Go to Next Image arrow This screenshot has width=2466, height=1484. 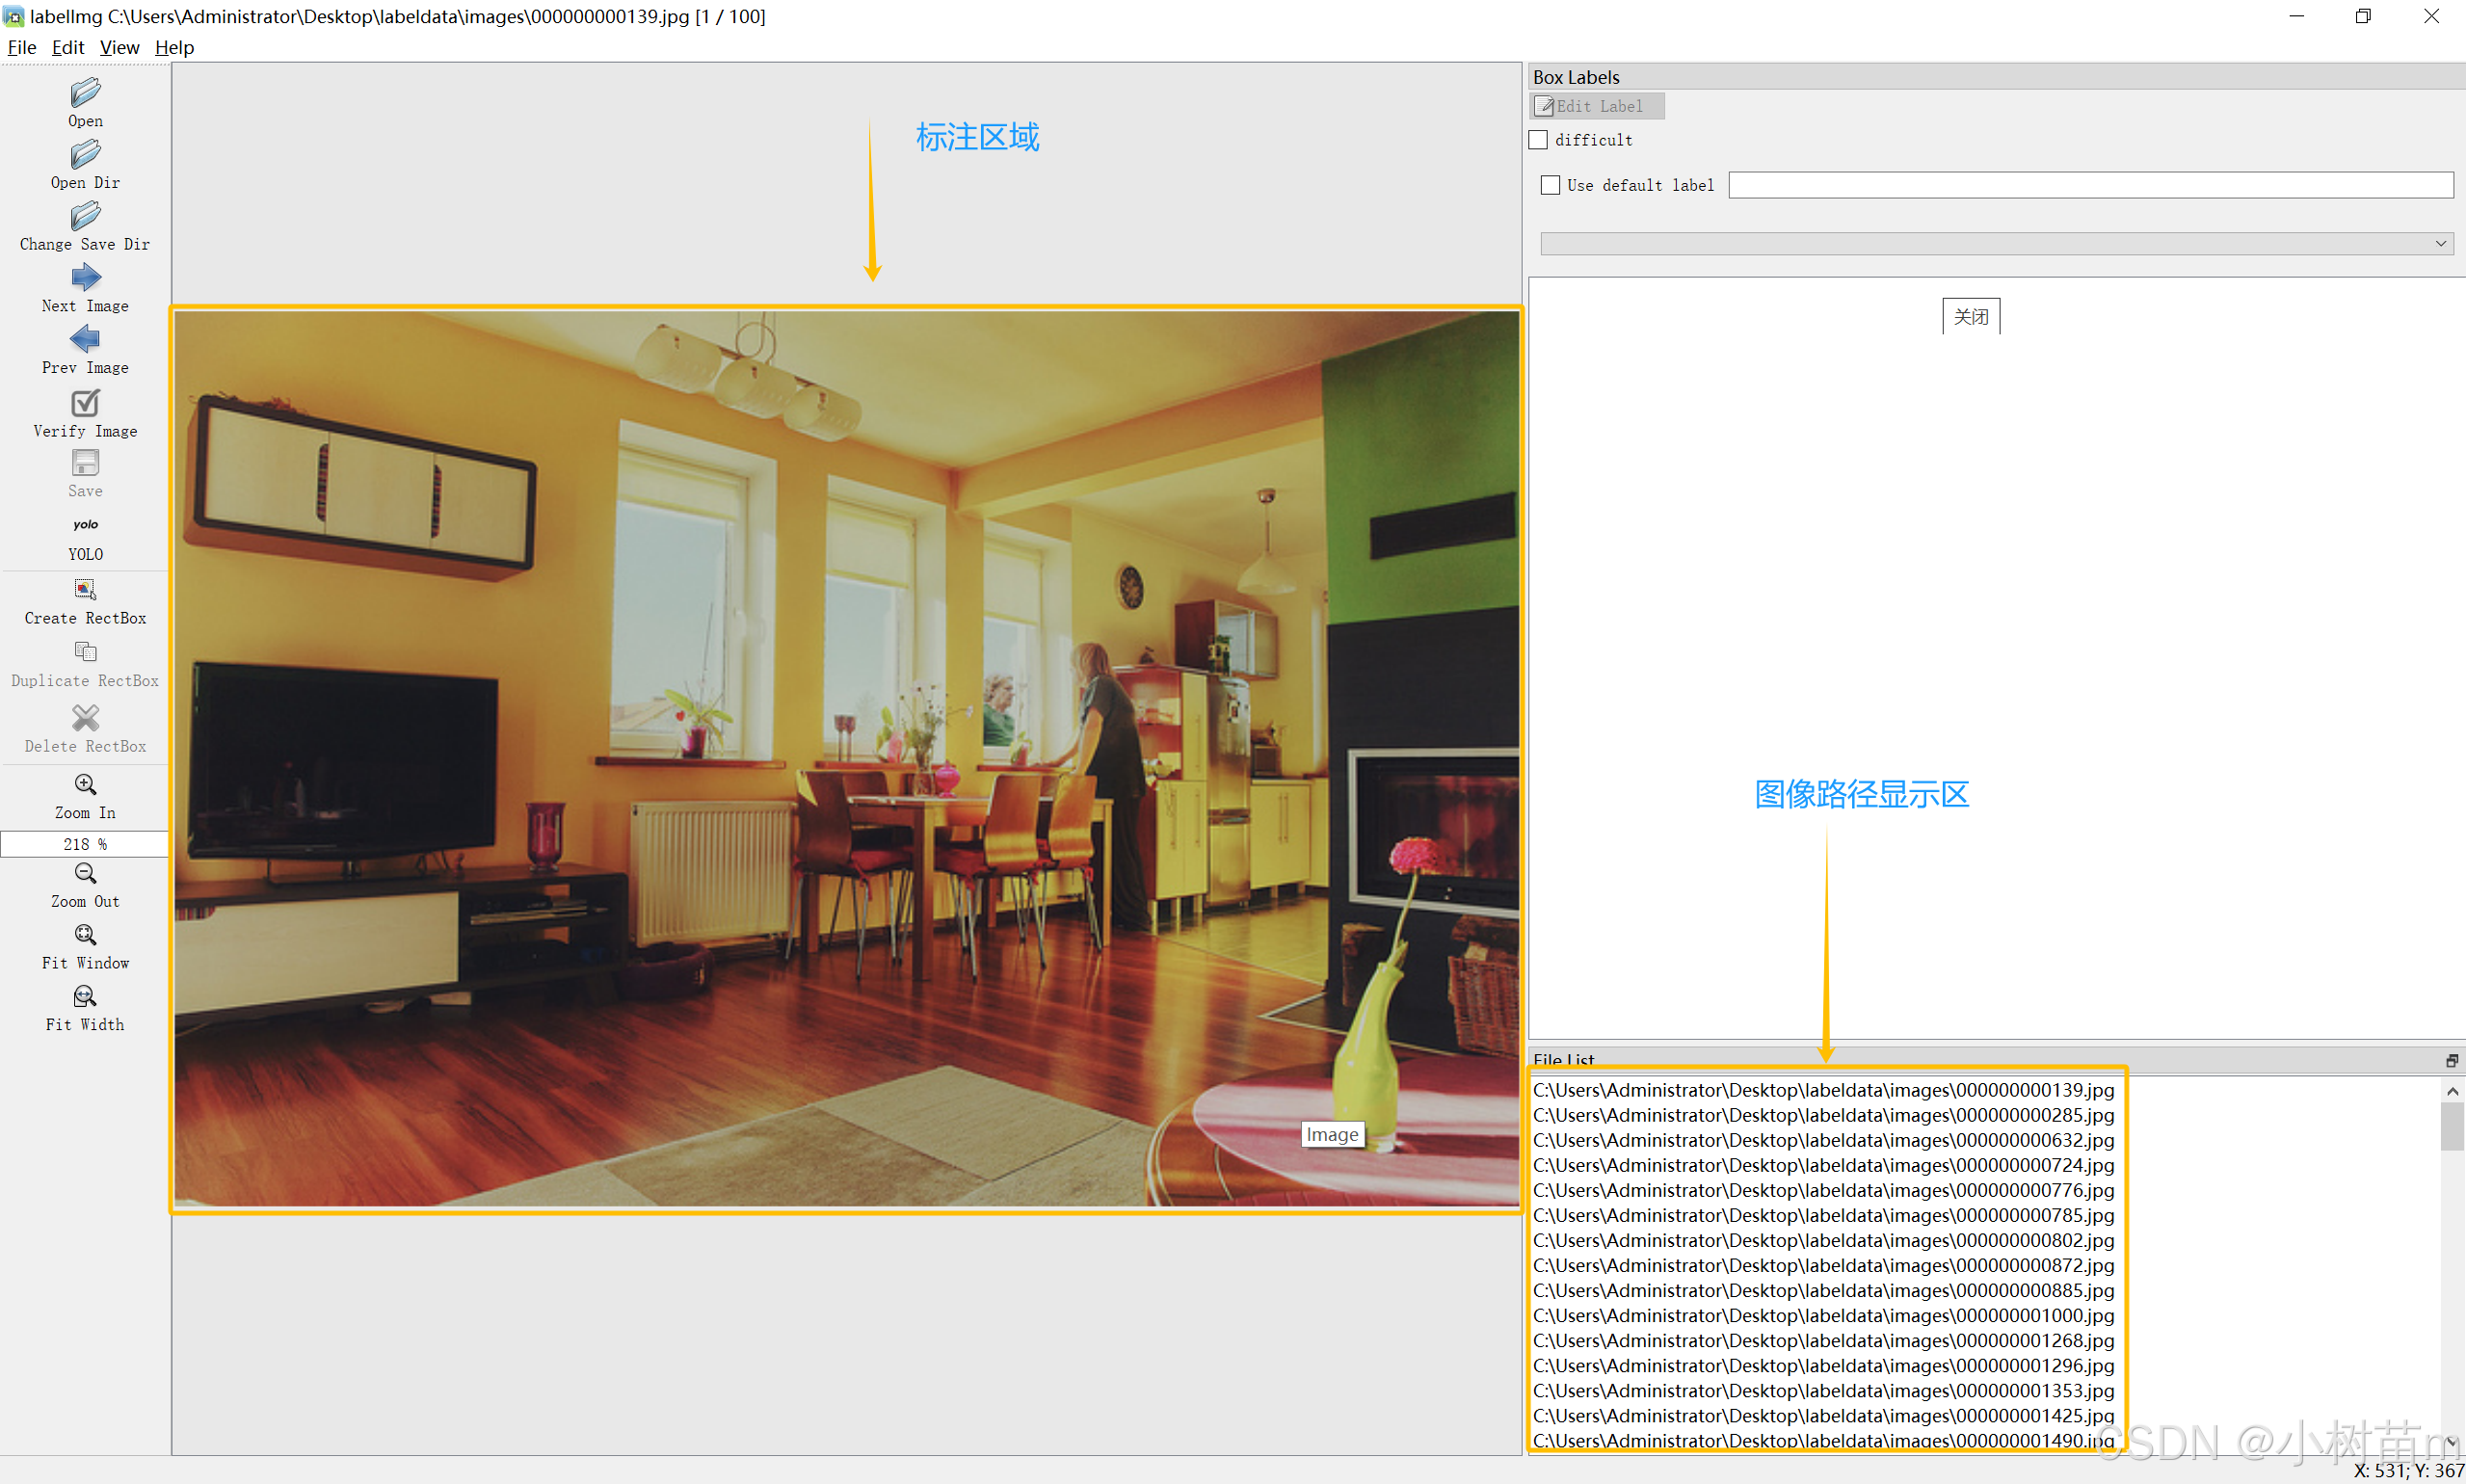click(x=85, y=277)
